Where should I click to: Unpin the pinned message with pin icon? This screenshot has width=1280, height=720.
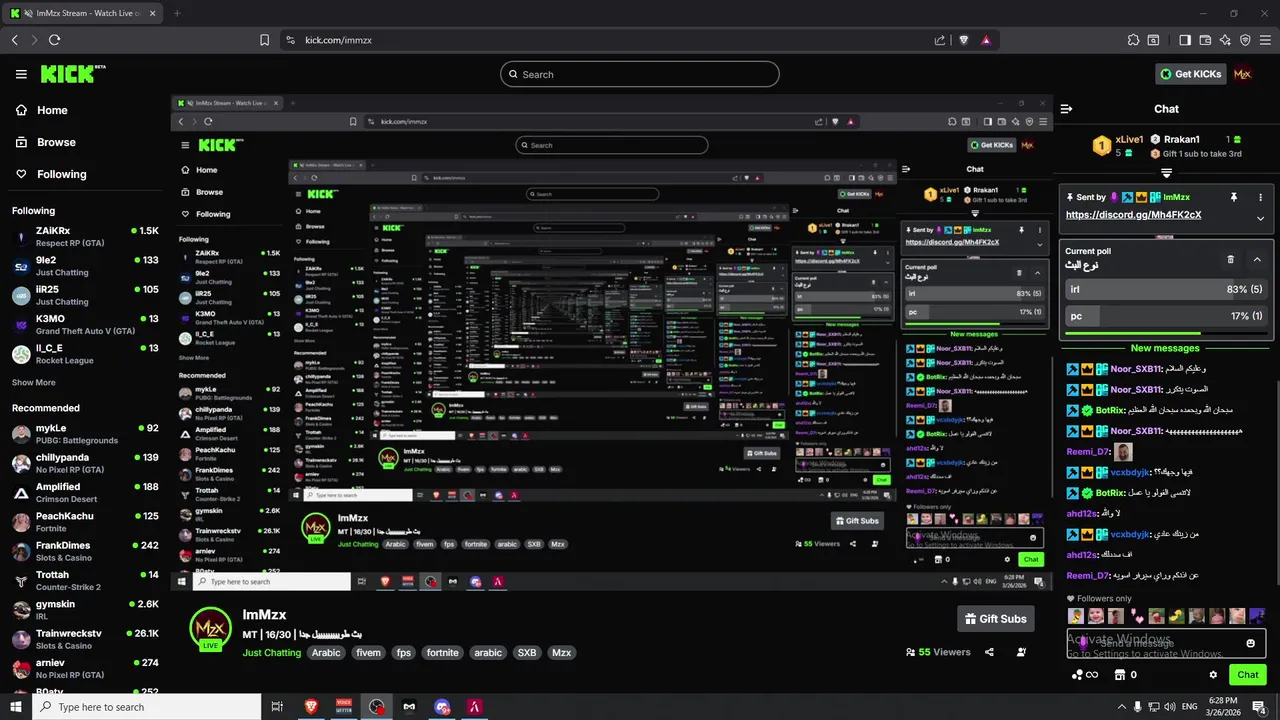click(1234, 198)
